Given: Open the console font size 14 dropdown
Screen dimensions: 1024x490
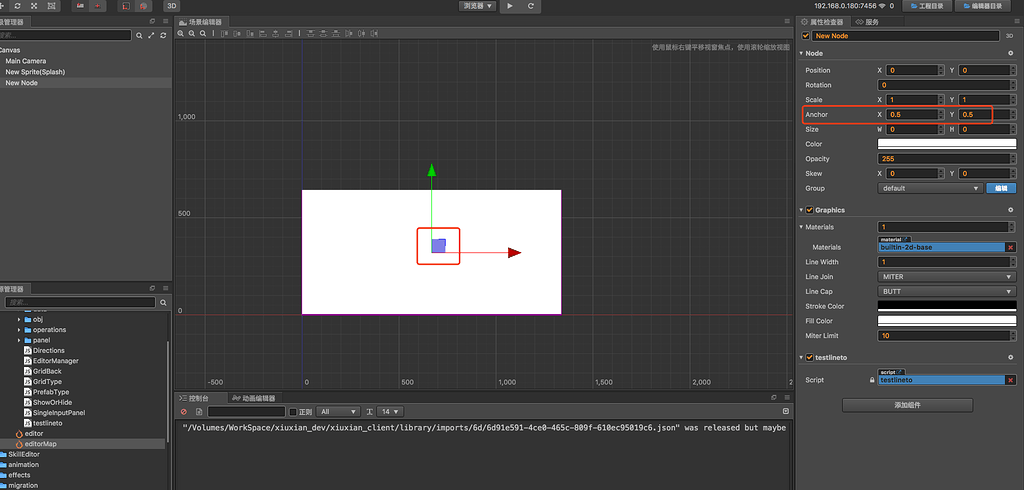Looking at the screenshot, I should tap(390, 412).
